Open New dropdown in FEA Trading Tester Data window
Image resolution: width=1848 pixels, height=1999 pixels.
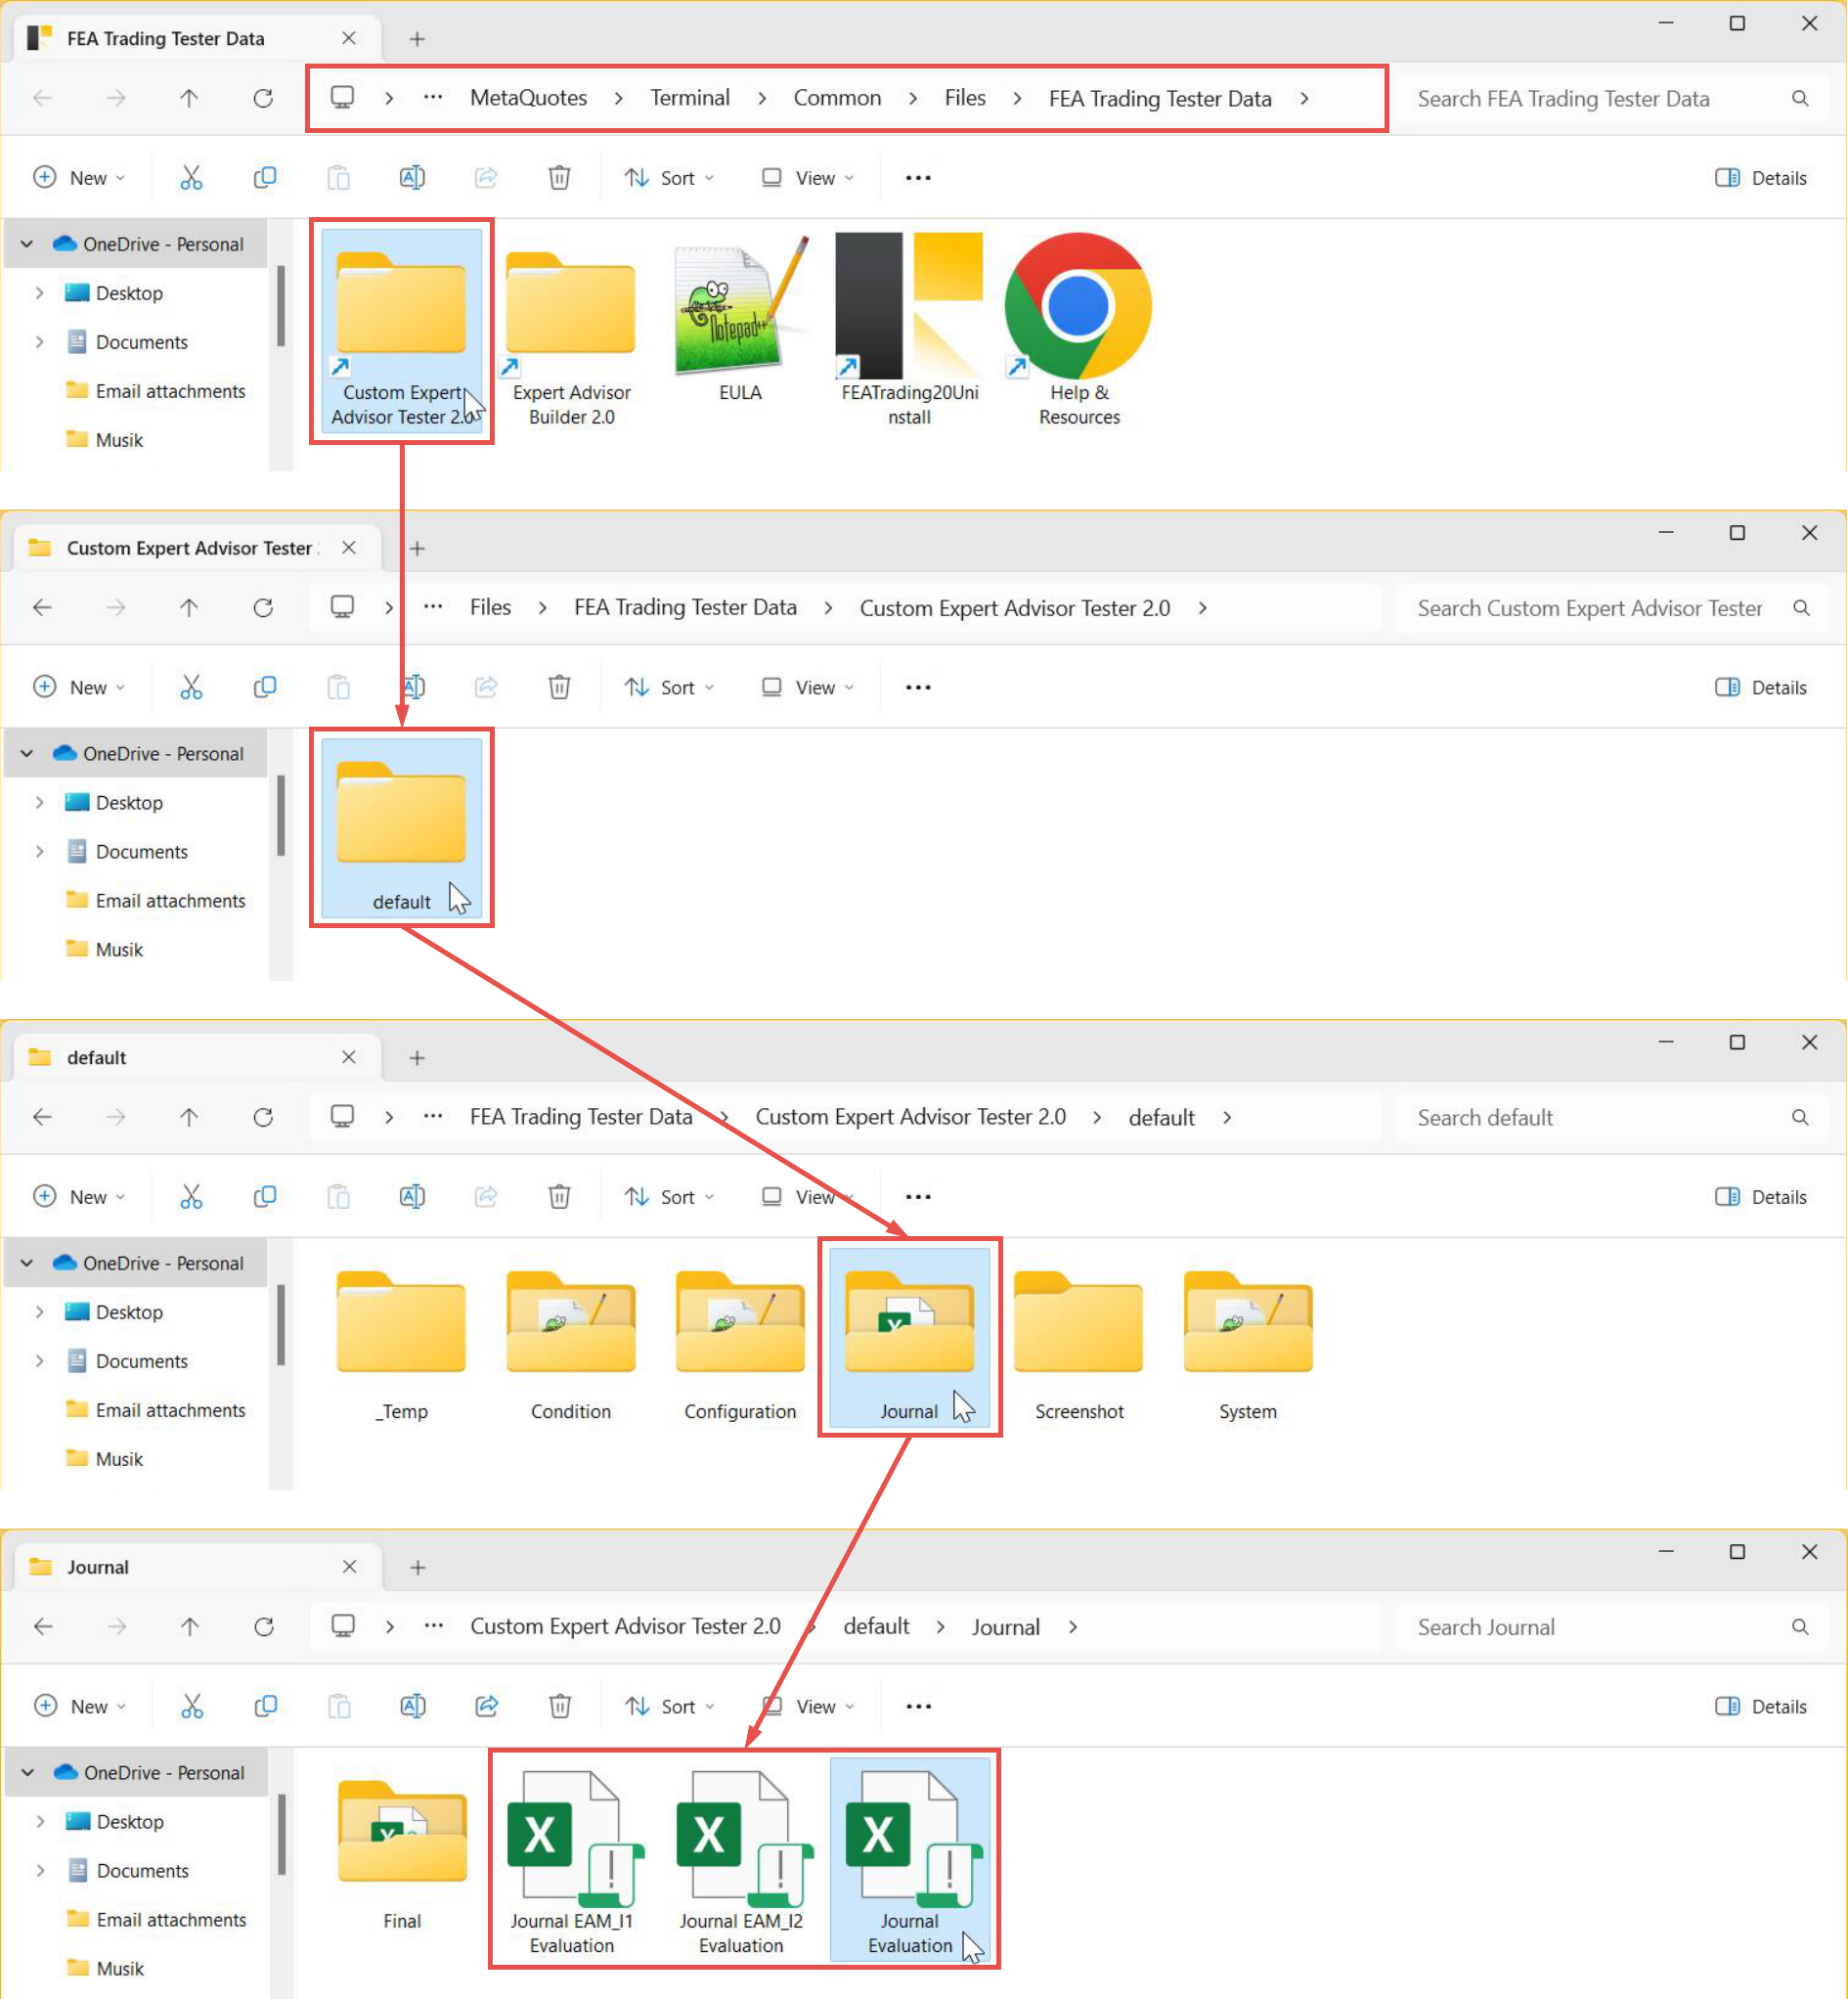(79, 178)
